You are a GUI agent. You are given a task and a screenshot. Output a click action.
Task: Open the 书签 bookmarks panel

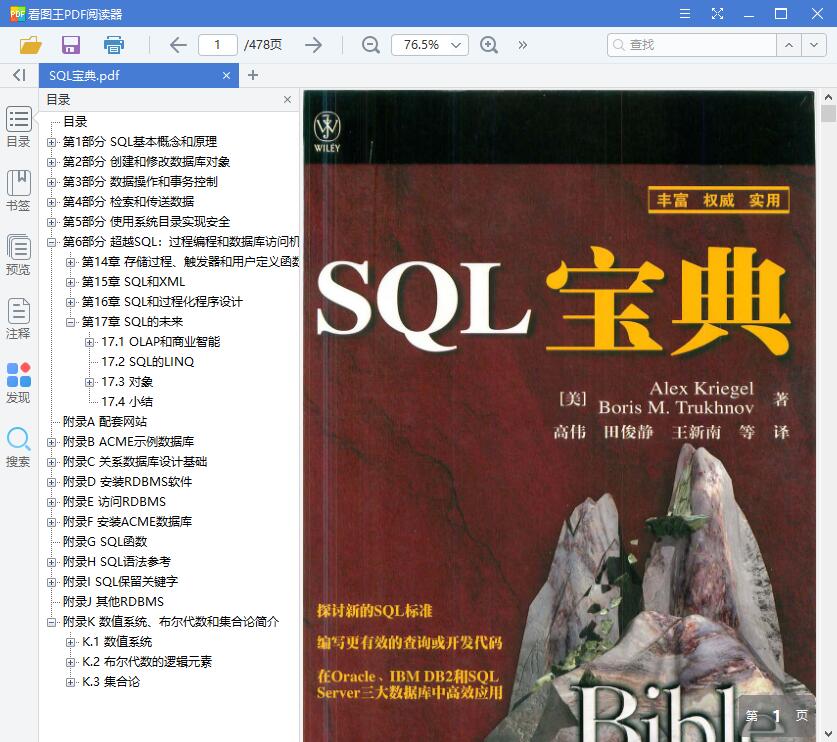pyautogui.click(x=18, y=191)
